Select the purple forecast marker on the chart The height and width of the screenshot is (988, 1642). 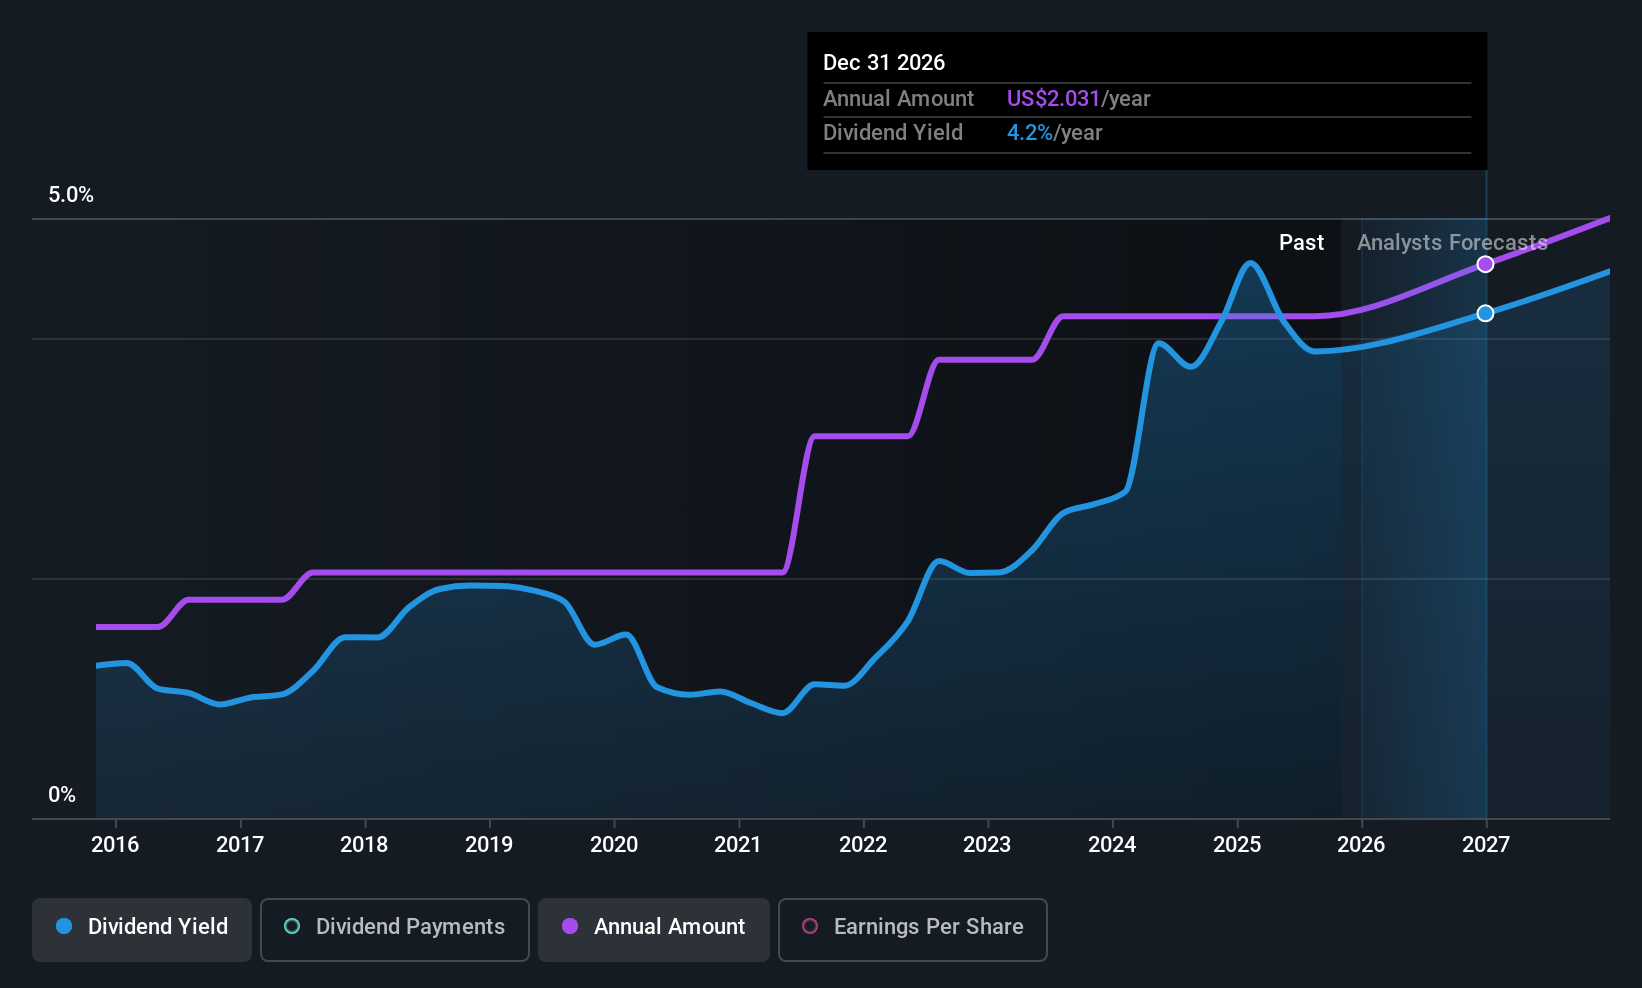point(1486,264)
